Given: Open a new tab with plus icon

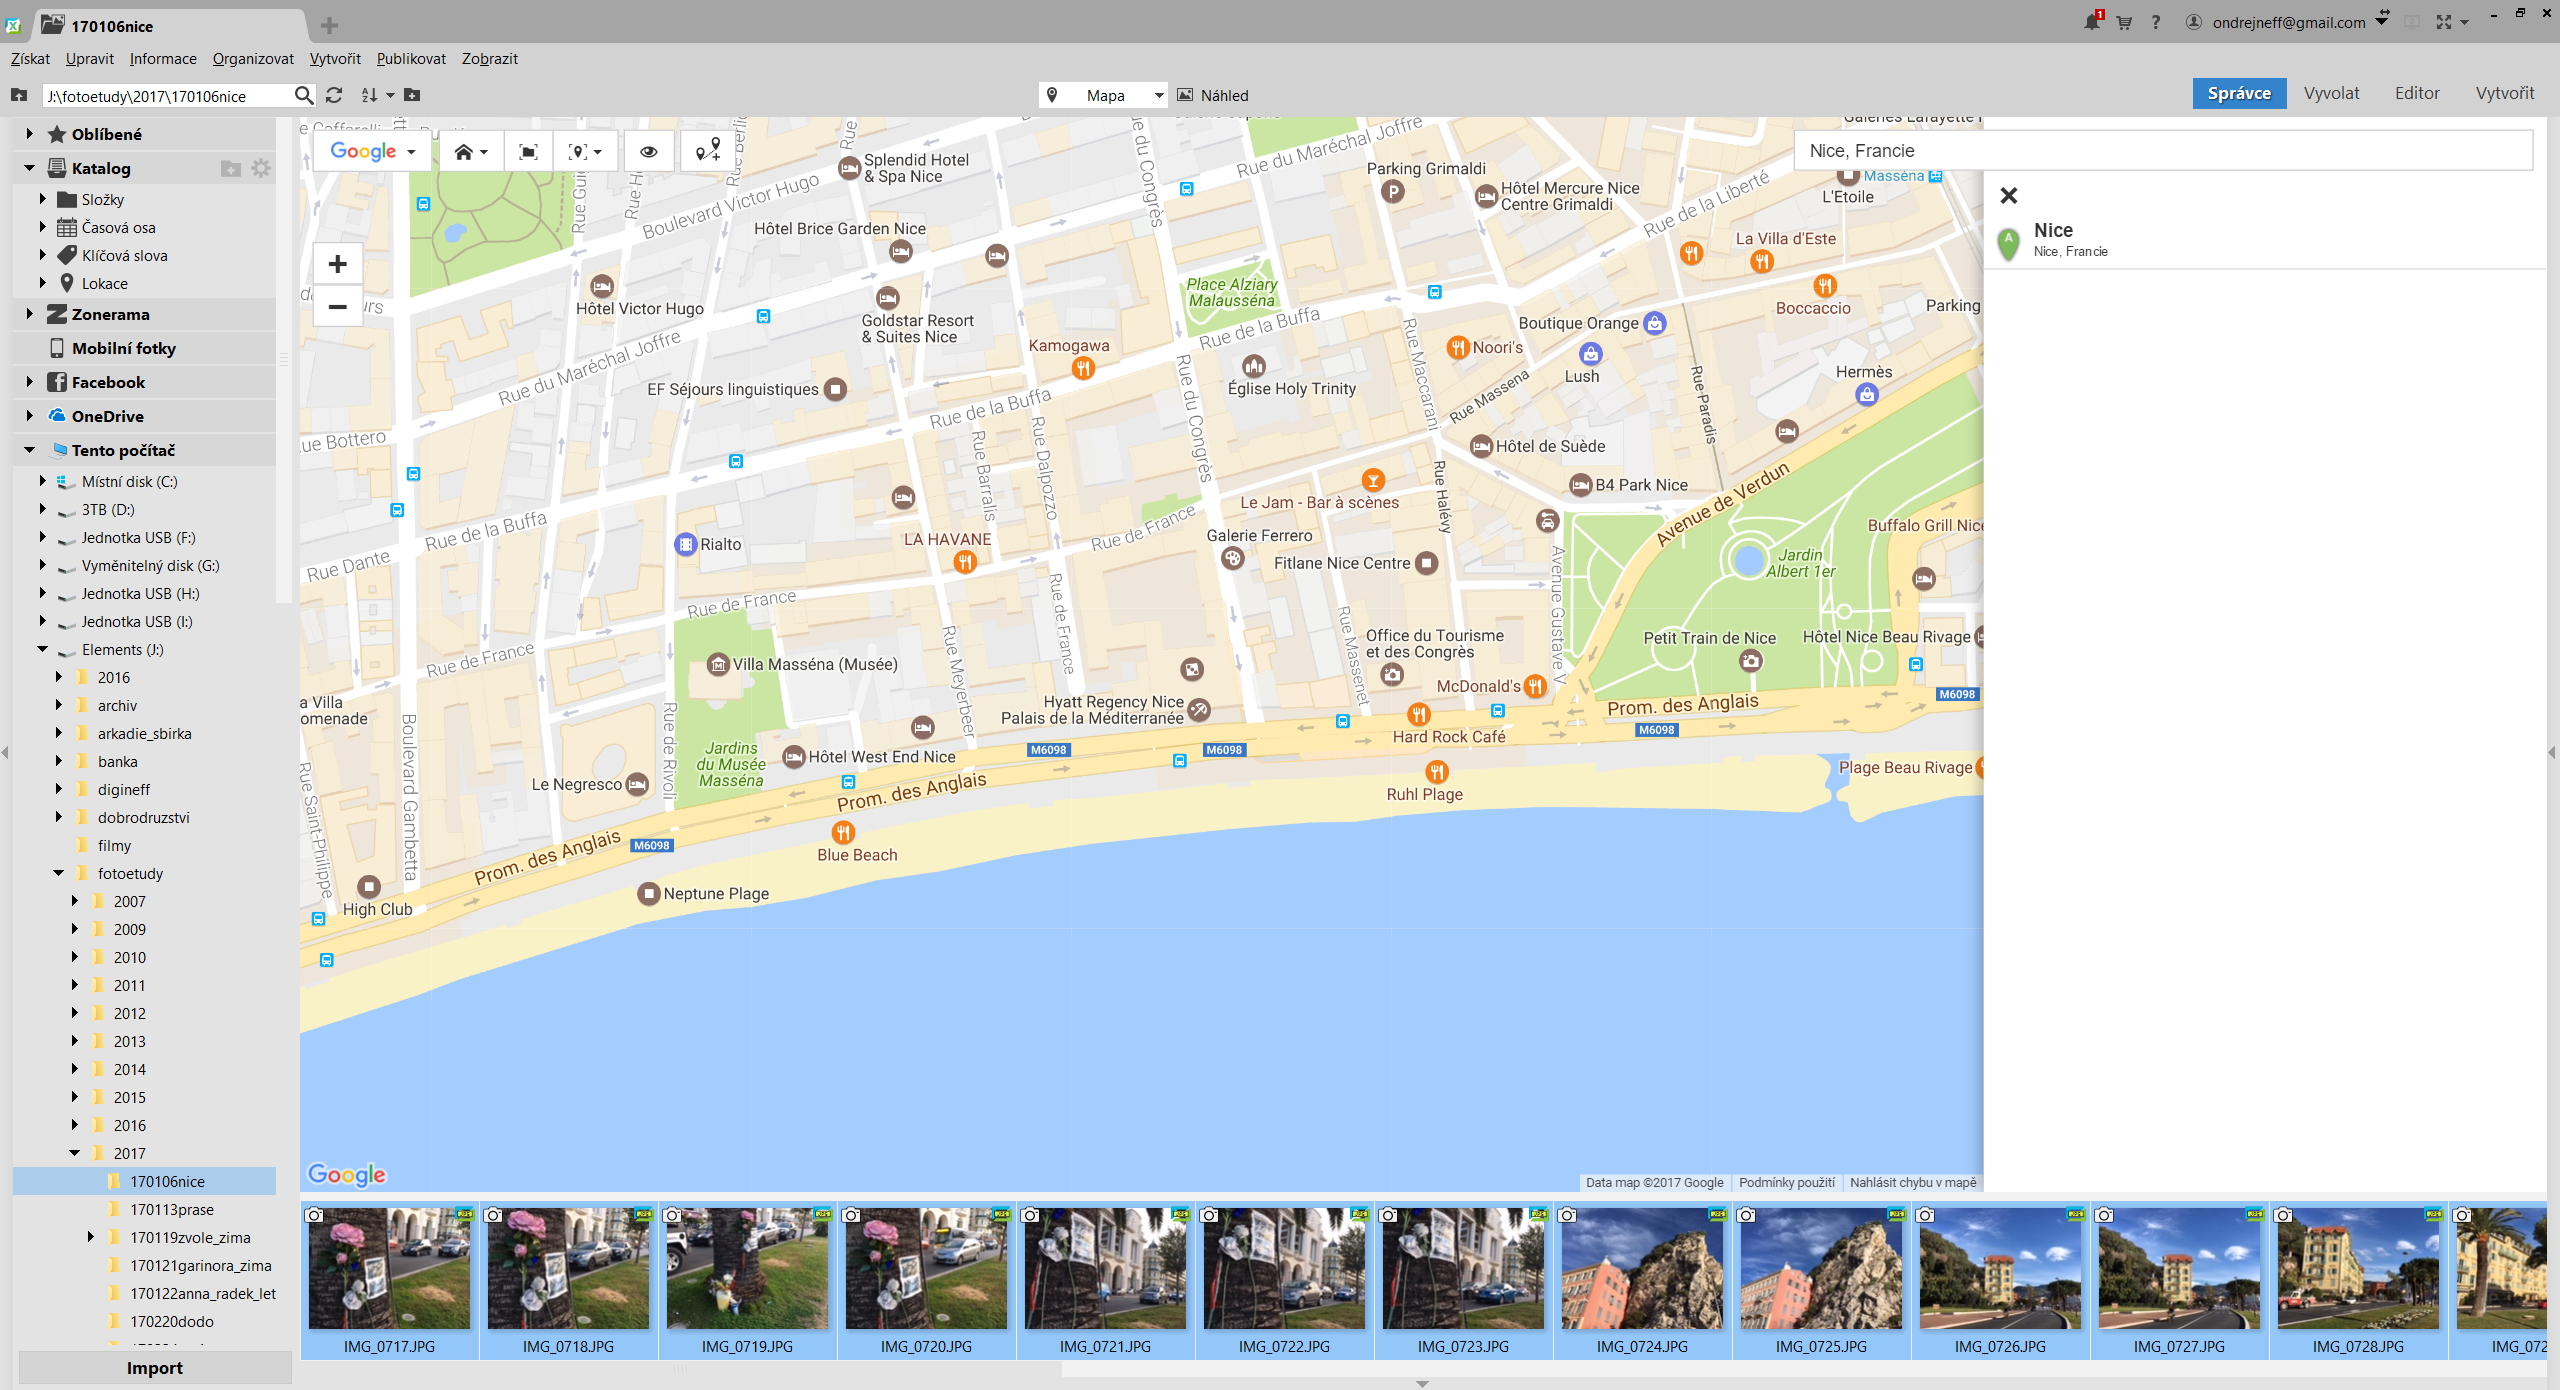Looking at the screenshot, I should (x=329, y=26).
